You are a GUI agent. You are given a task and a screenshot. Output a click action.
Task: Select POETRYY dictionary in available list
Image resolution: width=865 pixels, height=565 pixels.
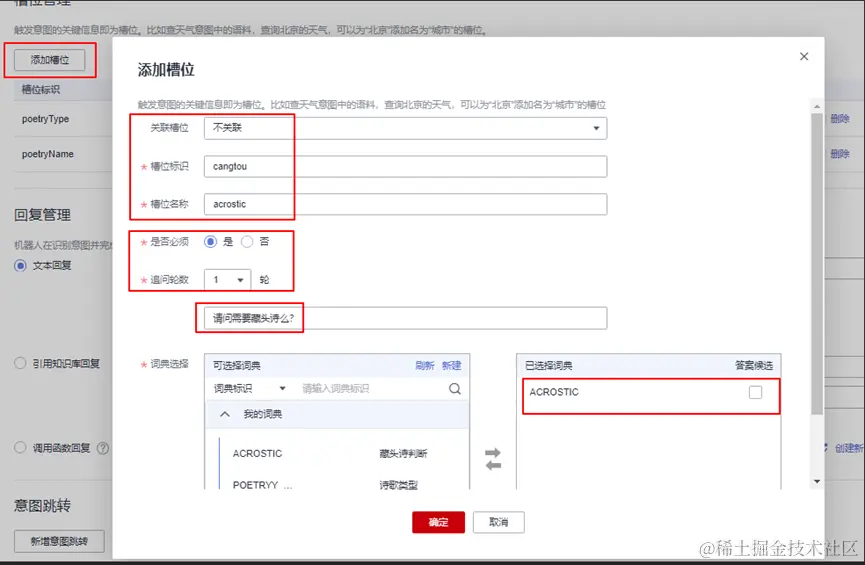pos(262,485)
